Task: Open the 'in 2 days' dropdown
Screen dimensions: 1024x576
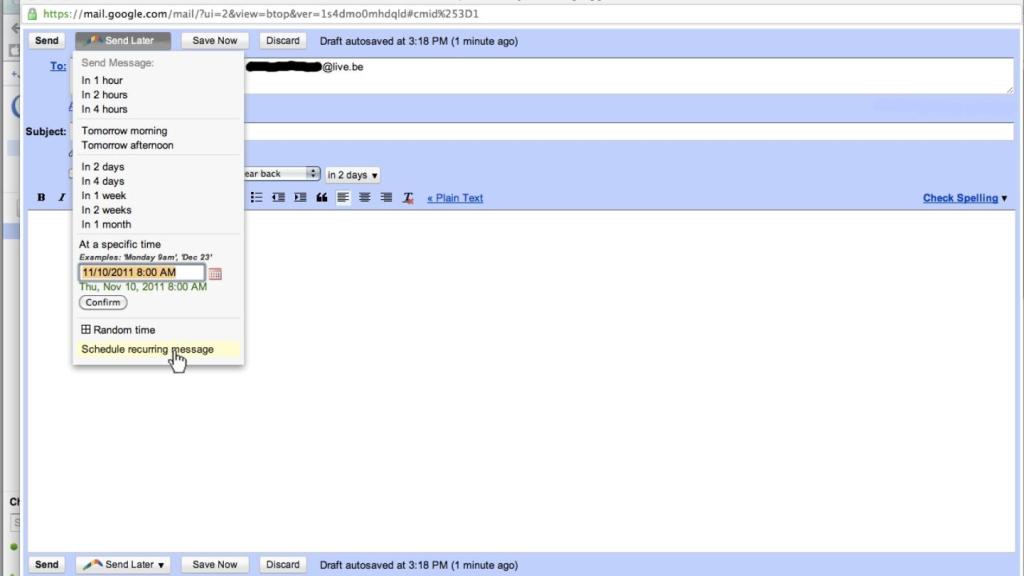Action: coord(353,175)
